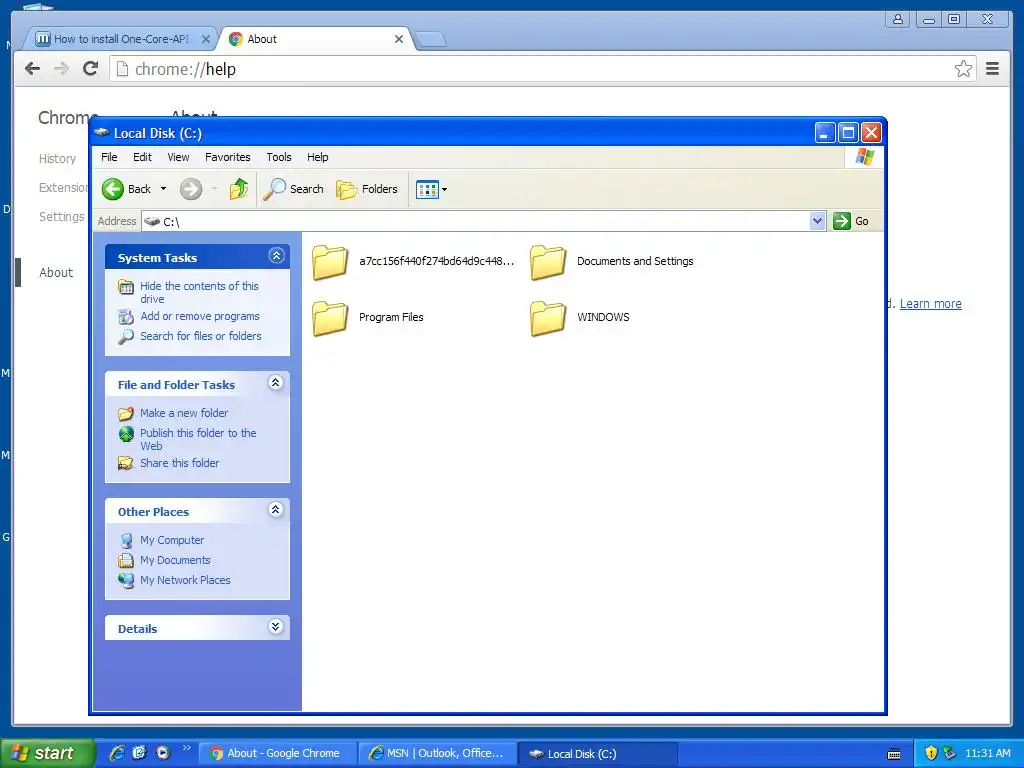Click the Share this folder icon
1024x768 pixels.
coord(126,463)
